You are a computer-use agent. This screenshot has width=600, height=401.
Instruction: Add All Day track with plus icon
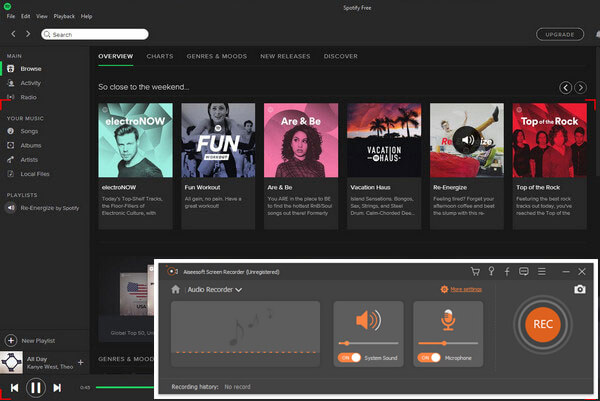(x=81, y=362)
